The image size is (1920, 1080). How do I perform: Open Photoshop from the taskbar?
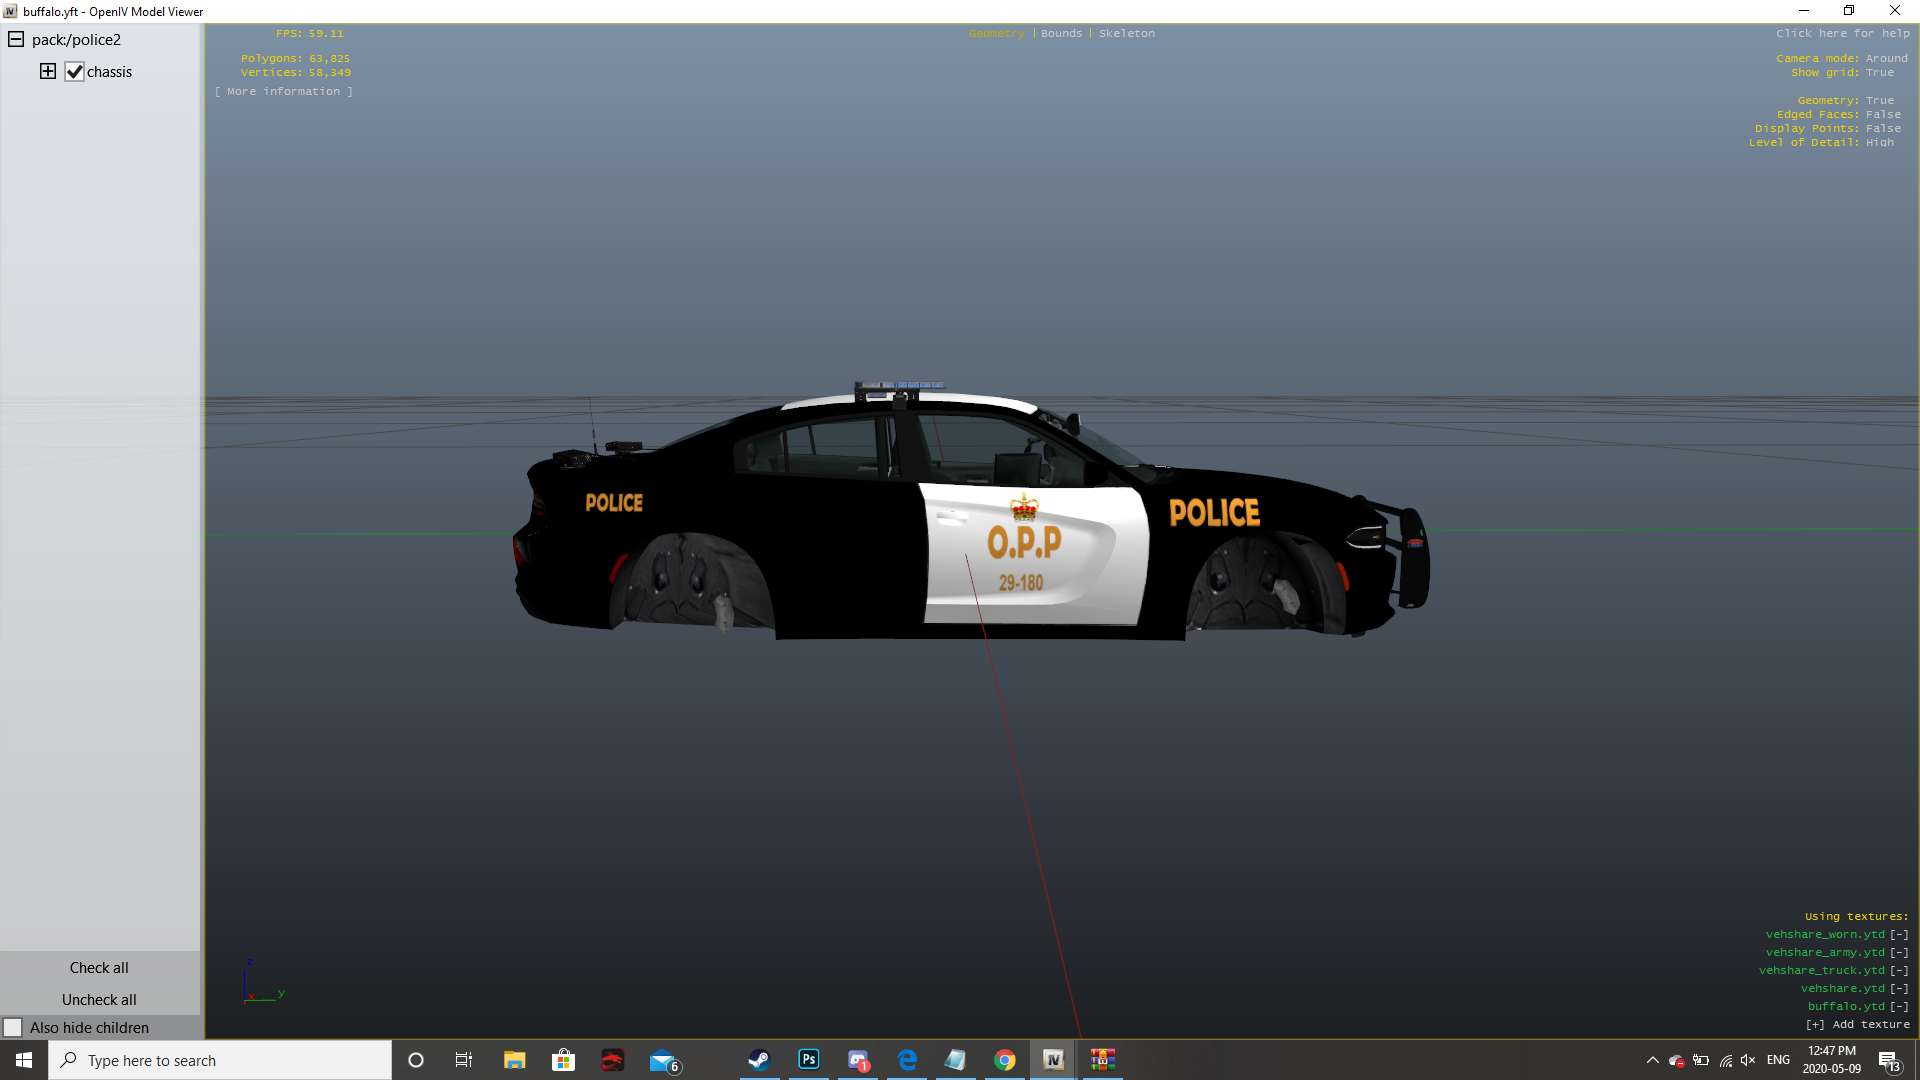pyautogui.click(x=808, y=1060)
